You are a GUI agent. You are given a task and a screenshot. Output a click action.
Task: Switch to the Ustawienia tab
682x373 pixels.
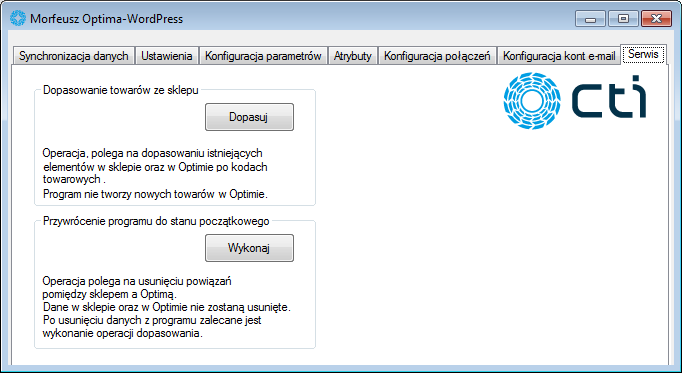click(167, 56)
